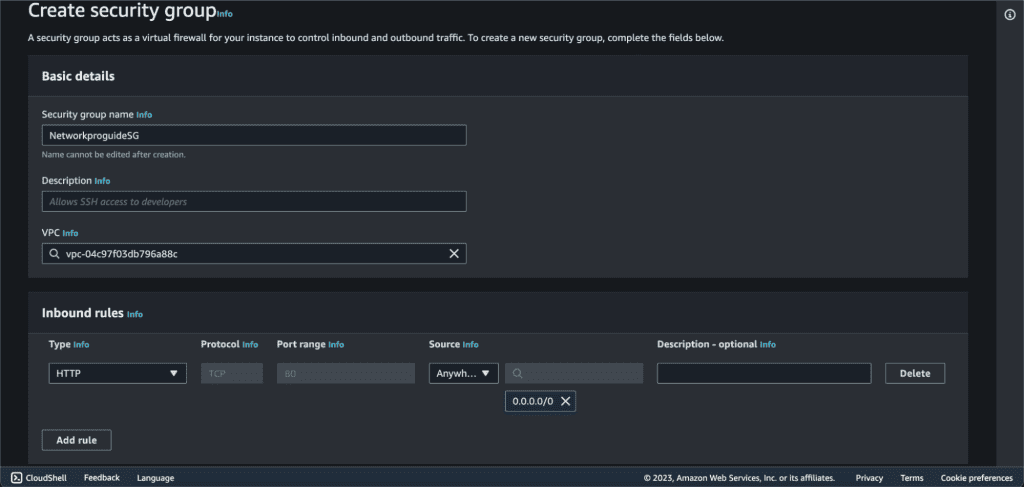The width and height of the screenshot is (1024, 487).
Task: Open the Terms link in footer
Action: pos(912,478)
